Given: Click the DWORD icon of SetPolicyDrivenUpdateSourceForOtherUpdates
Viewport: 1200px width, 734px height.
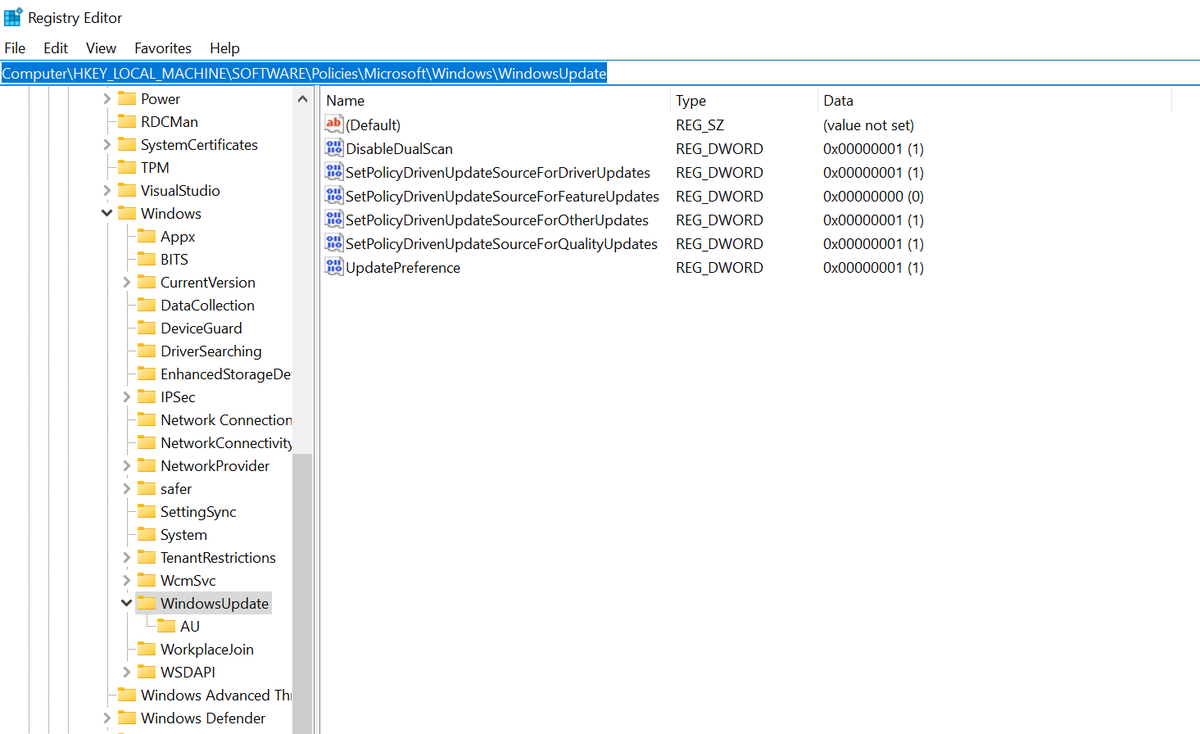Looking at the screenshot, I should point(334,220).
